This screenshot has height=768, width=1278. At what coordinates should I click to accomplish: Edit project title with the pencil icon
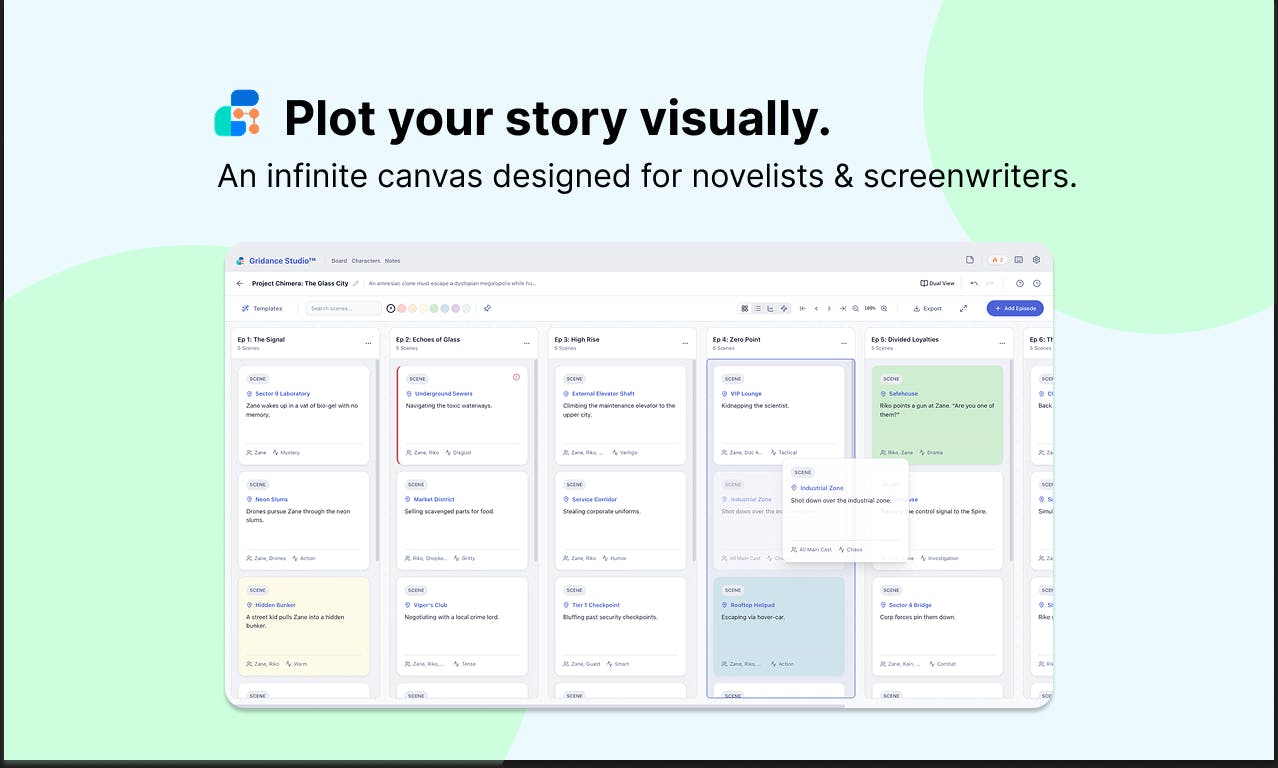click(355, 283)
